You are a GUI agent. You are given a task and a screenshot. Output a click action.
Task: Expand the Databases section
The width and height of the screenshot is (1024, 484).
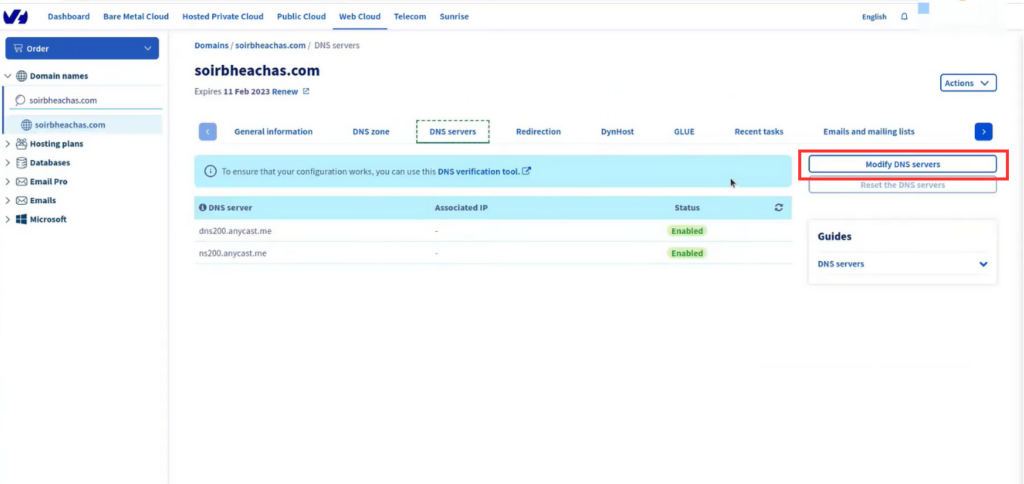point(8,163)
